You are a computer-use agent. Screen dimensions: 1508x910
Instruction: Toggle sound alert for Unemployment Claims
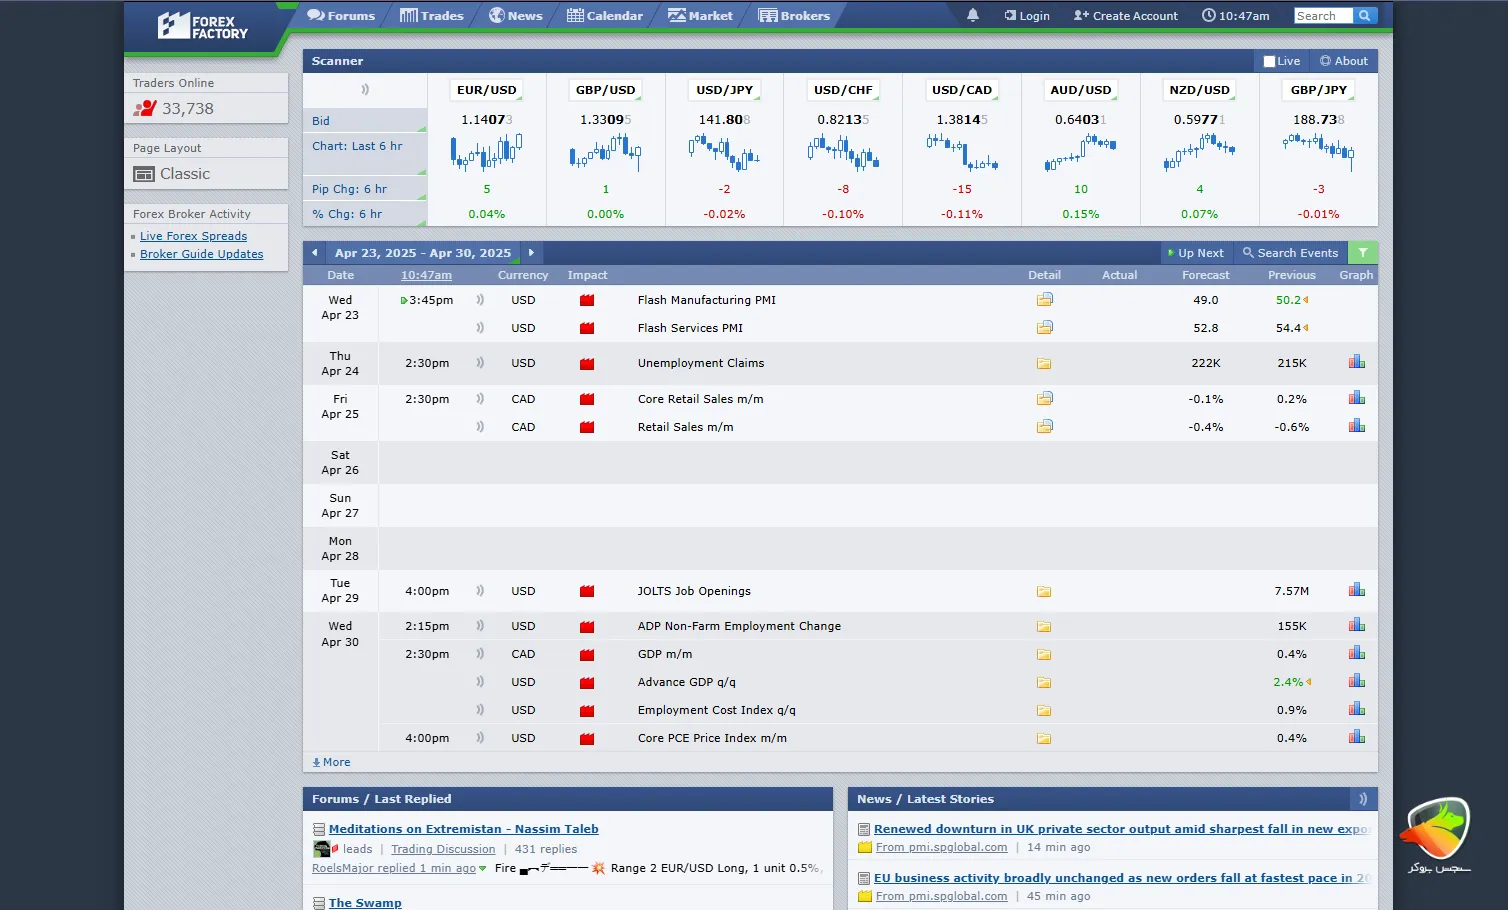click(480, 363)
